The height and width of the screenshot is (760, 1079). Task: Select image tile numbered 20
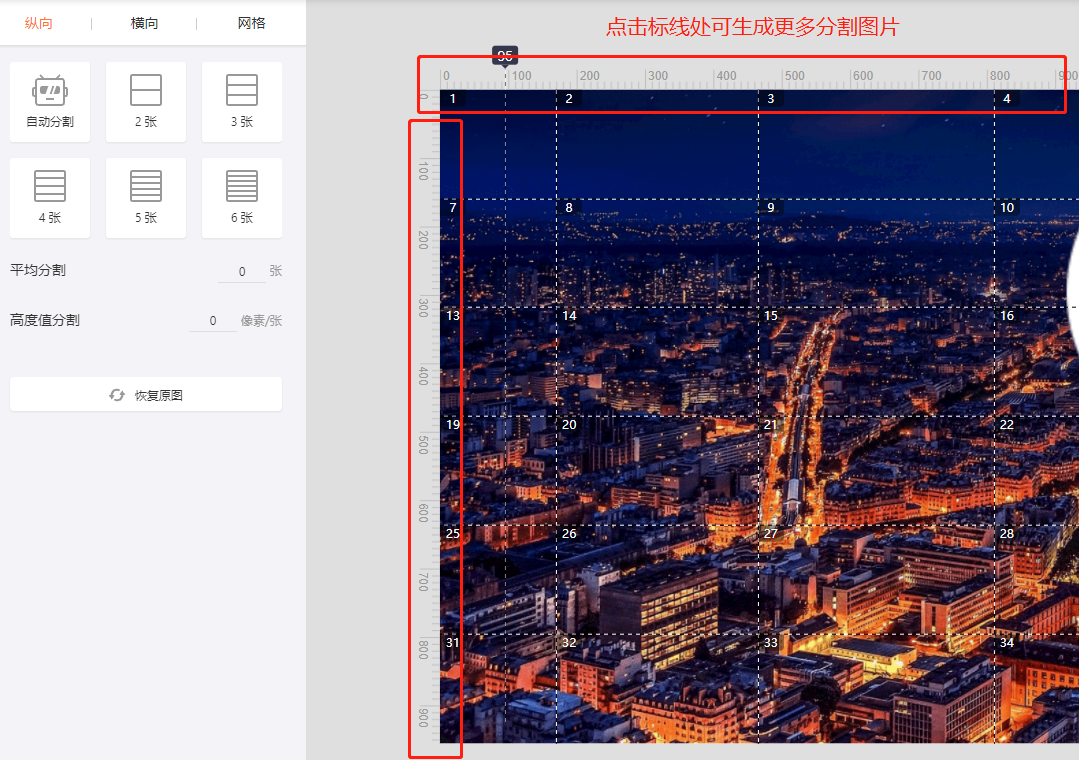[x=657, y=471]
